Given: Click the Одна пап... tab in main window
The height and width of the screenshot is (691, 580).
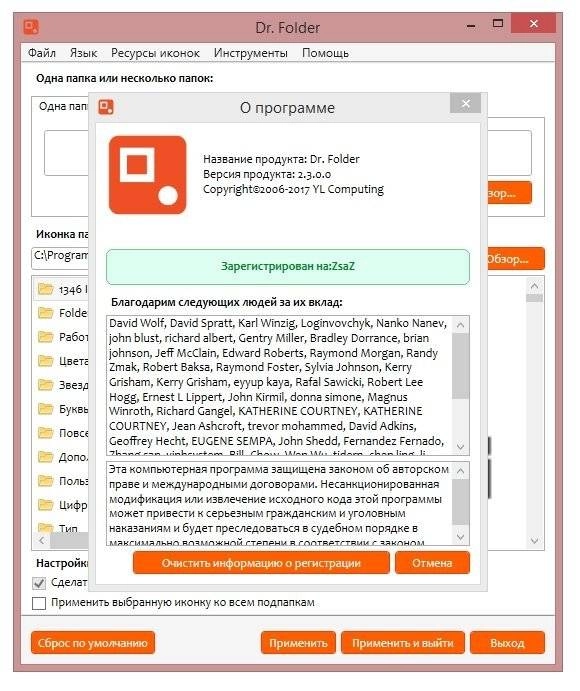Looking at the screenshot, I should (63, 106).
